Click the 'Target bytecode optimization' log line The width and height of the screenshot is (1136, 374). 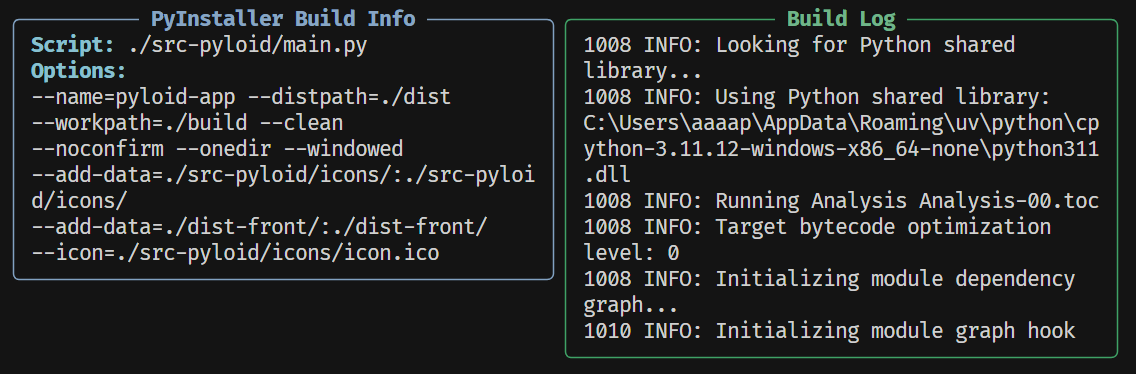point(817,227)
